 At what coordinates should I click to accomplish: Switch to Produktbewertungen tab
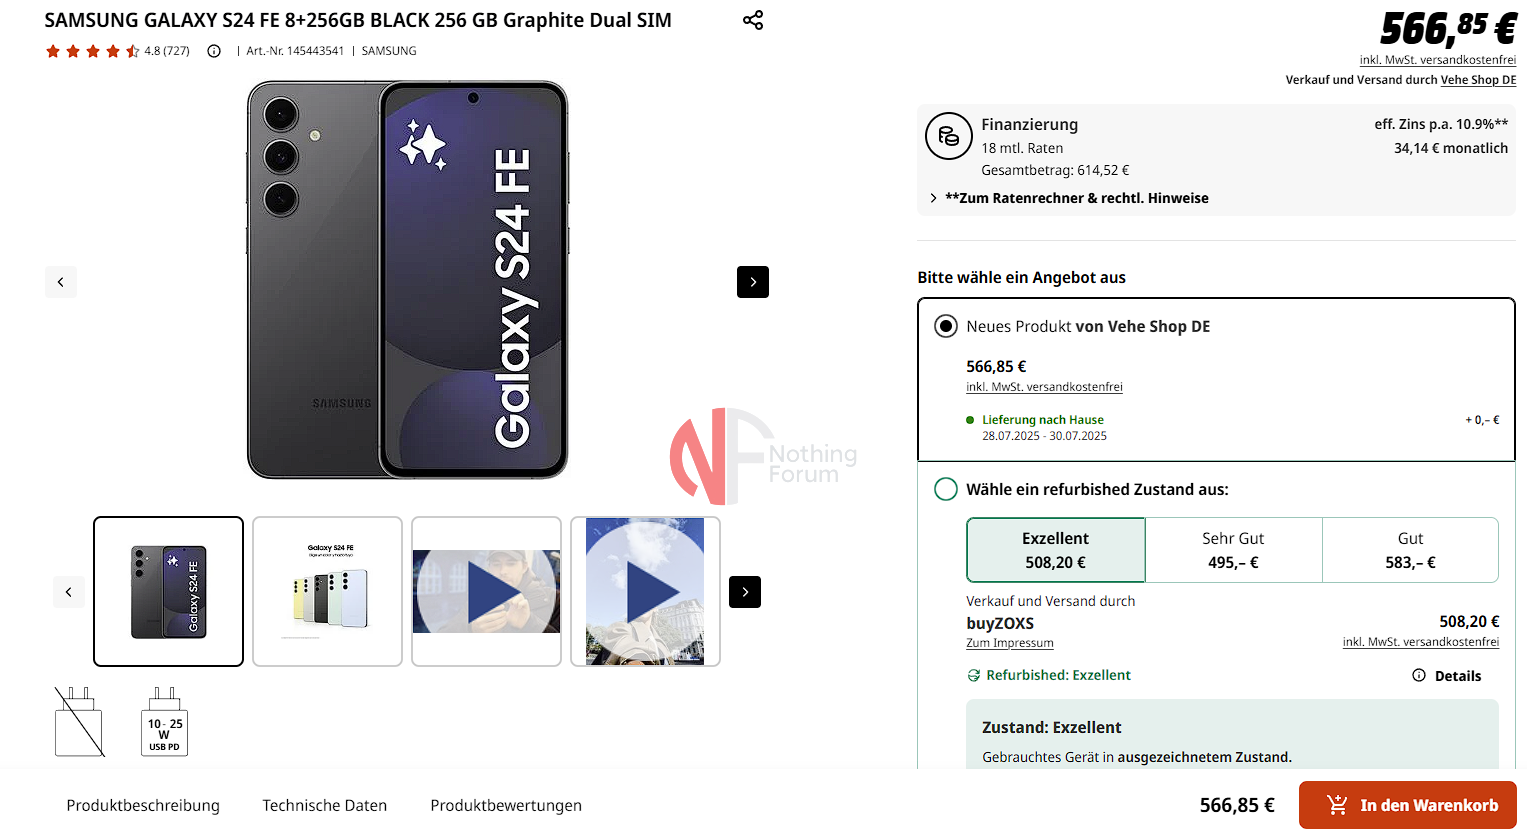[x=506, y=805]
